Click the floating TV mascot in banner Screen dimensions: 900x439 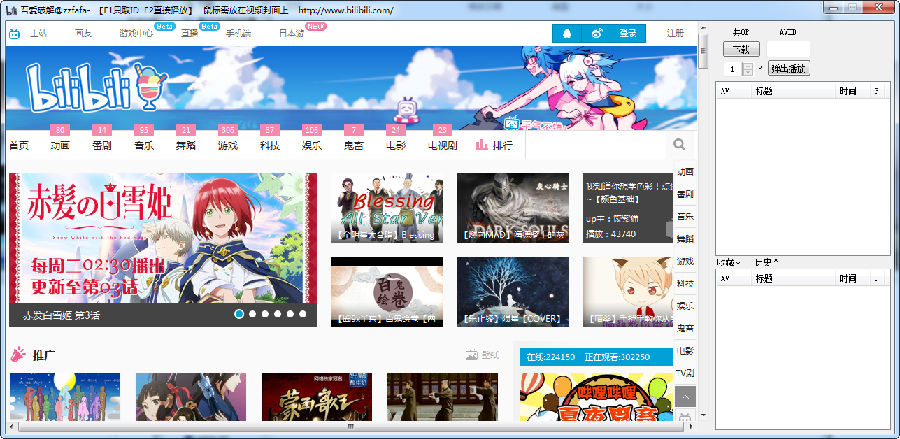[x=407, y=110]
